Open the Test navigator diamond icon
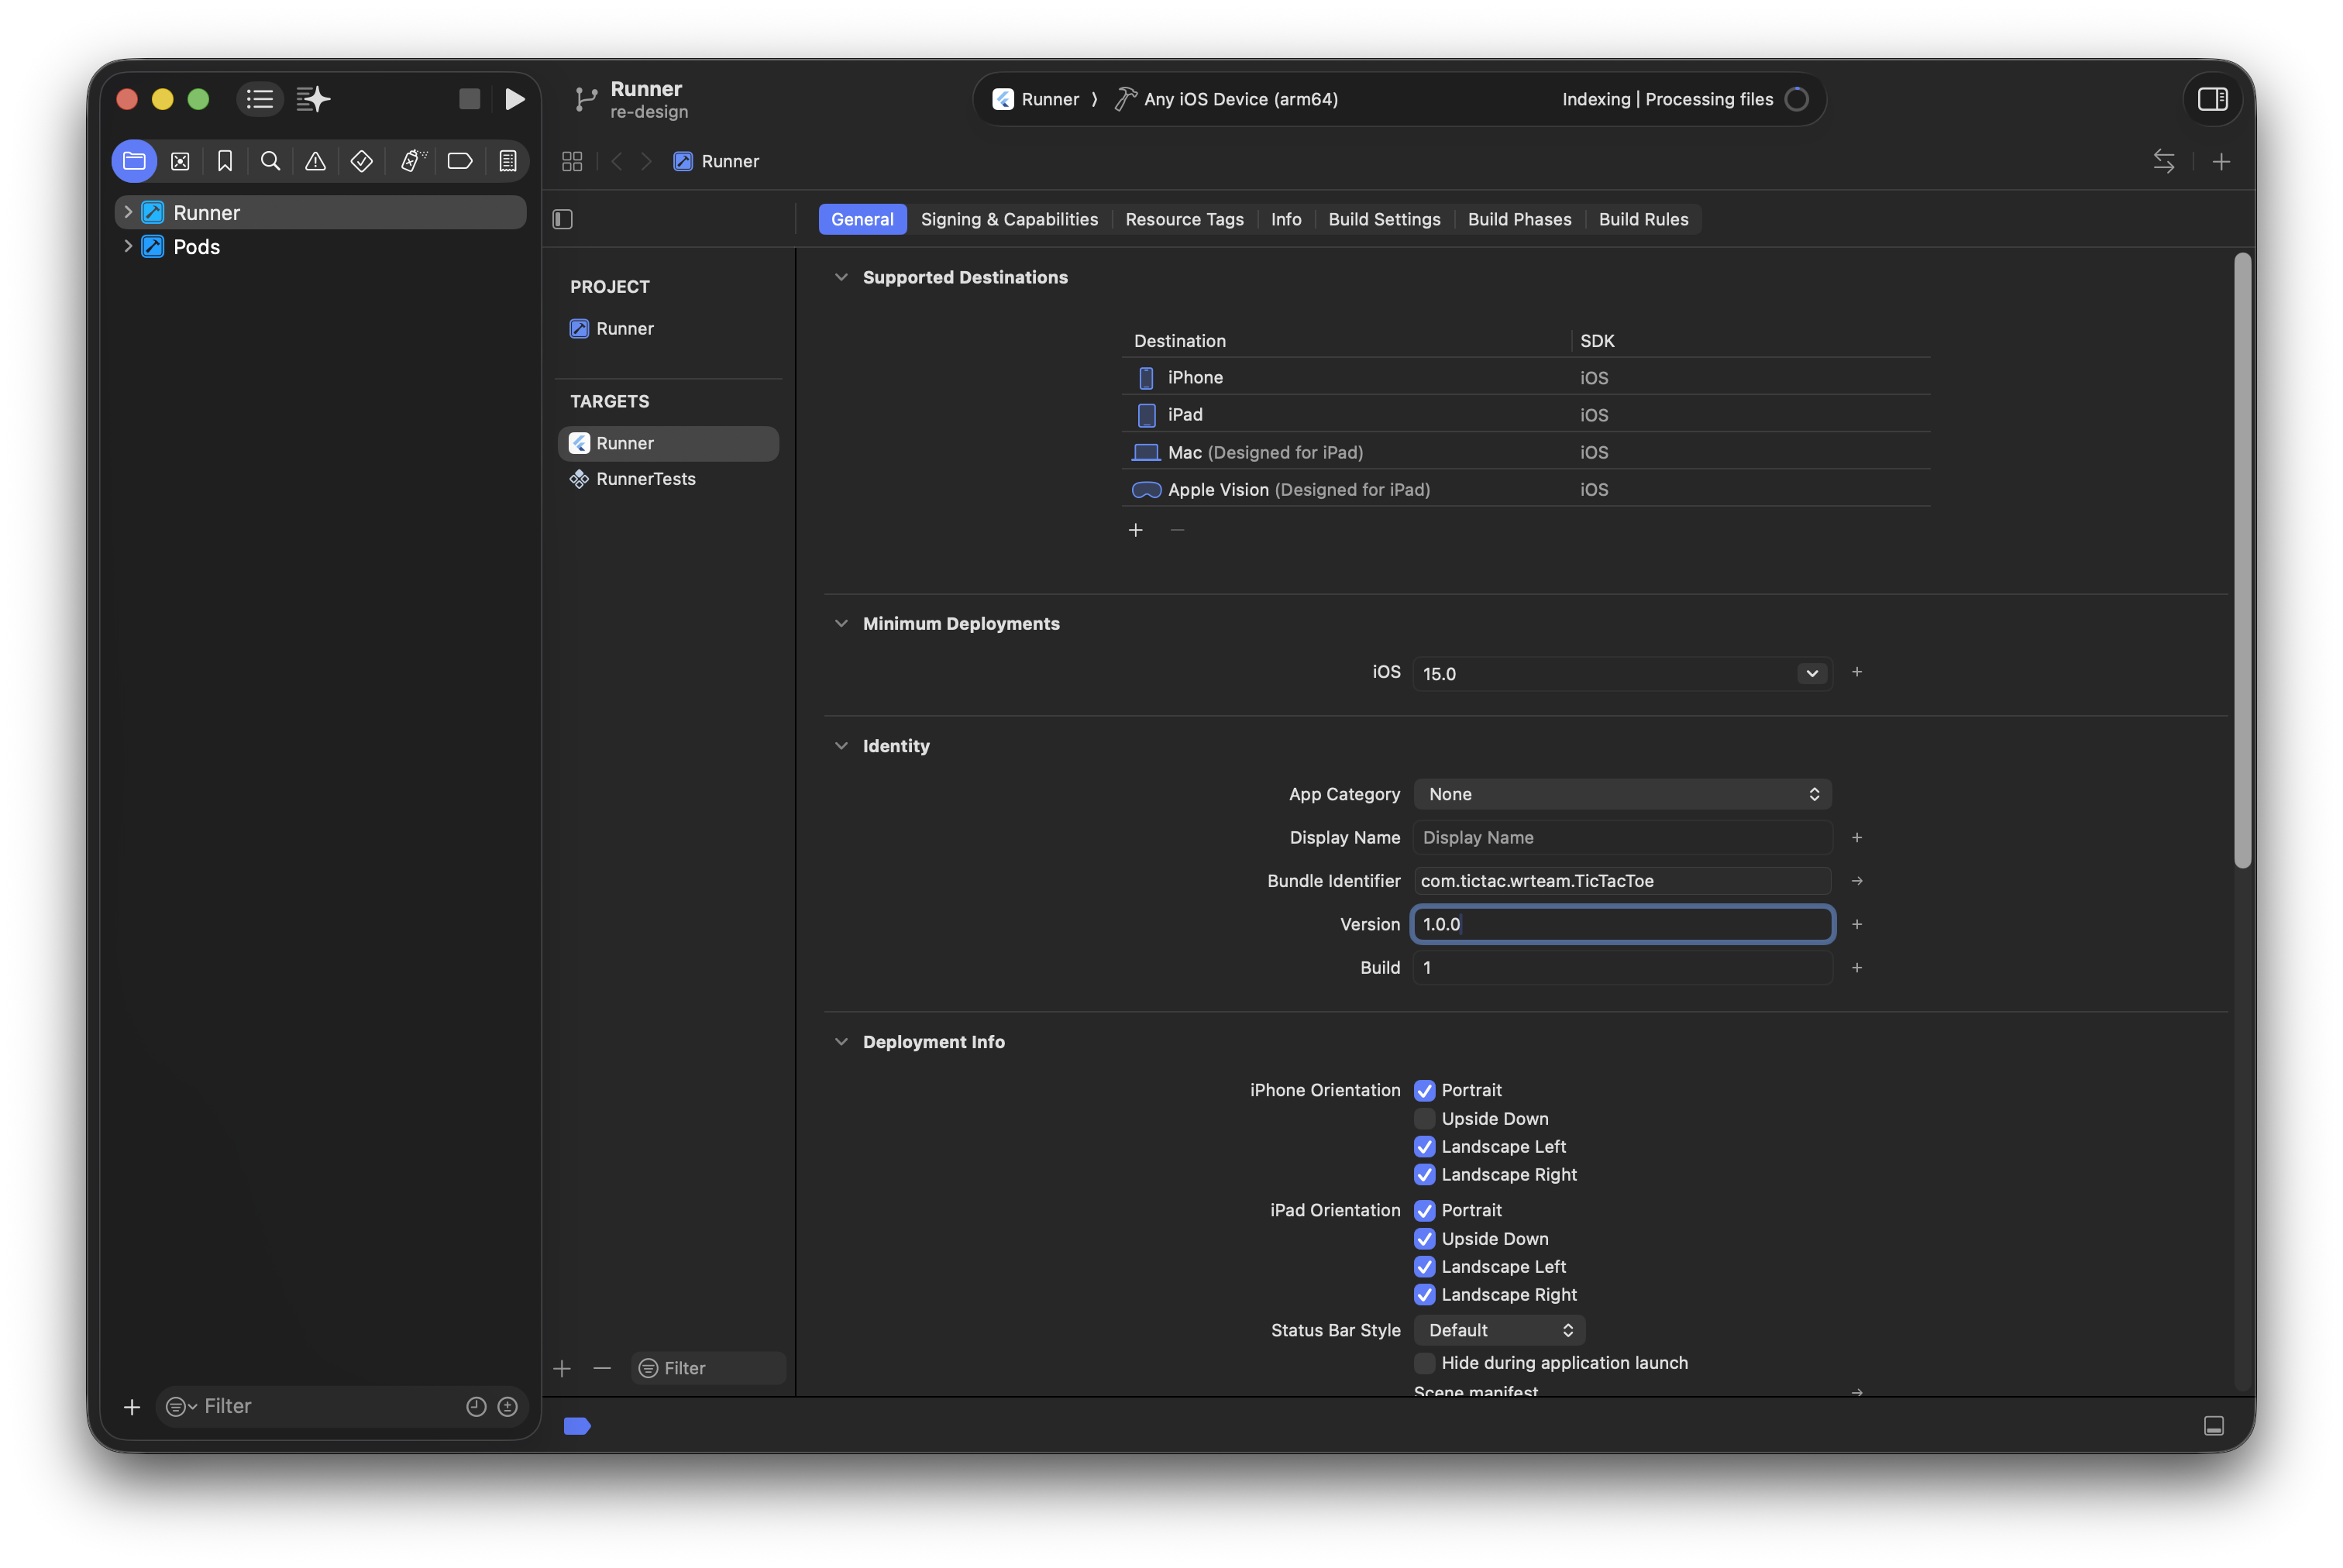The width and height of the screenshot is (2343, 1568). (x=362, y=161)
